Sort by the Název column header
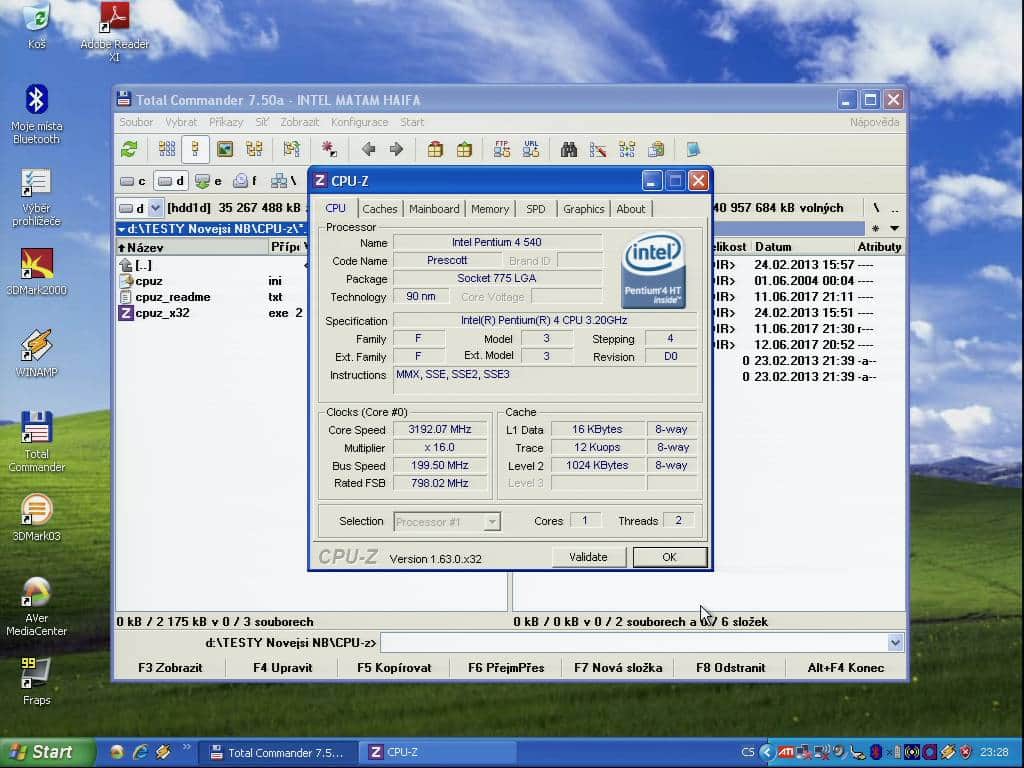Screen dimensions: 1024x768 pyautogui.click(x=193, y=248)
